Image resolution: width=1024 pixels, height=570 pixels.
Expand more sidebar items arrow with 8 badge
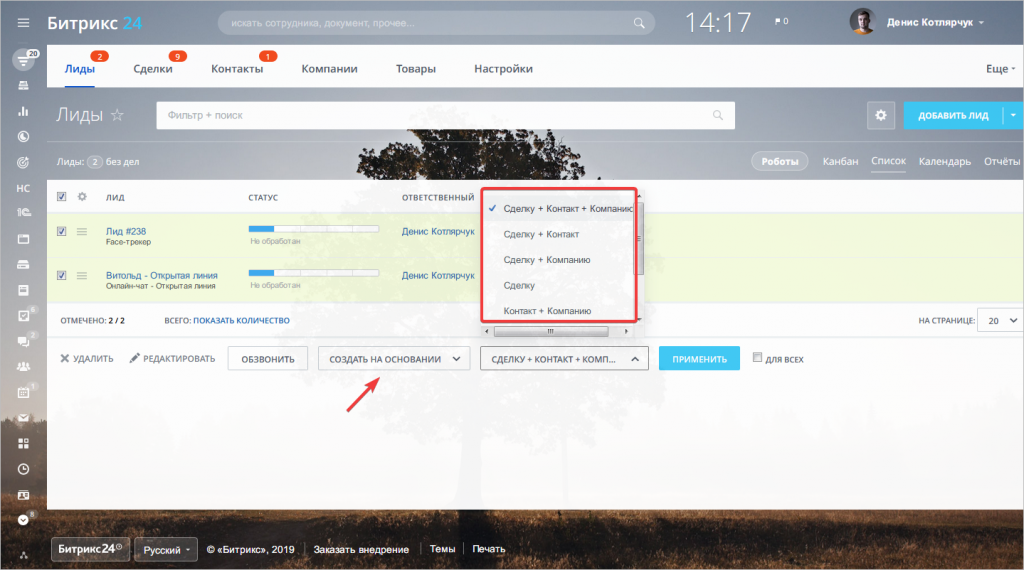(24, 520)
